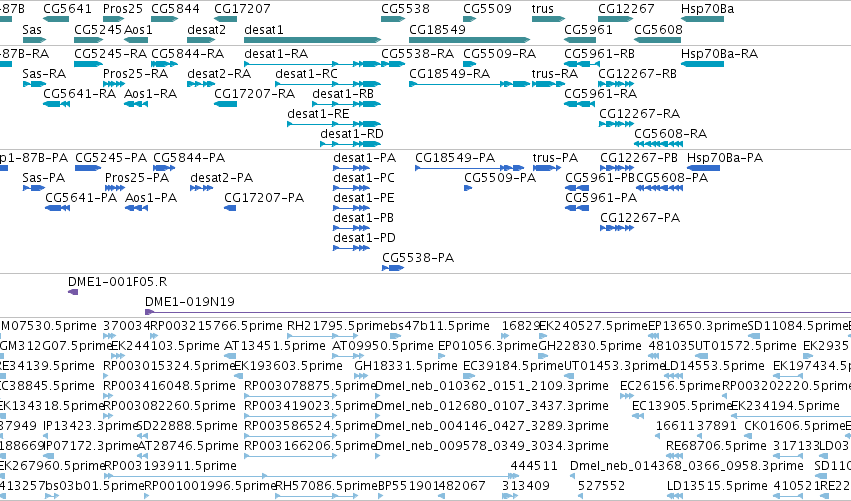Select the CG5641 gene label
Screen dimensions: 851x501
[x=67, y=9]
